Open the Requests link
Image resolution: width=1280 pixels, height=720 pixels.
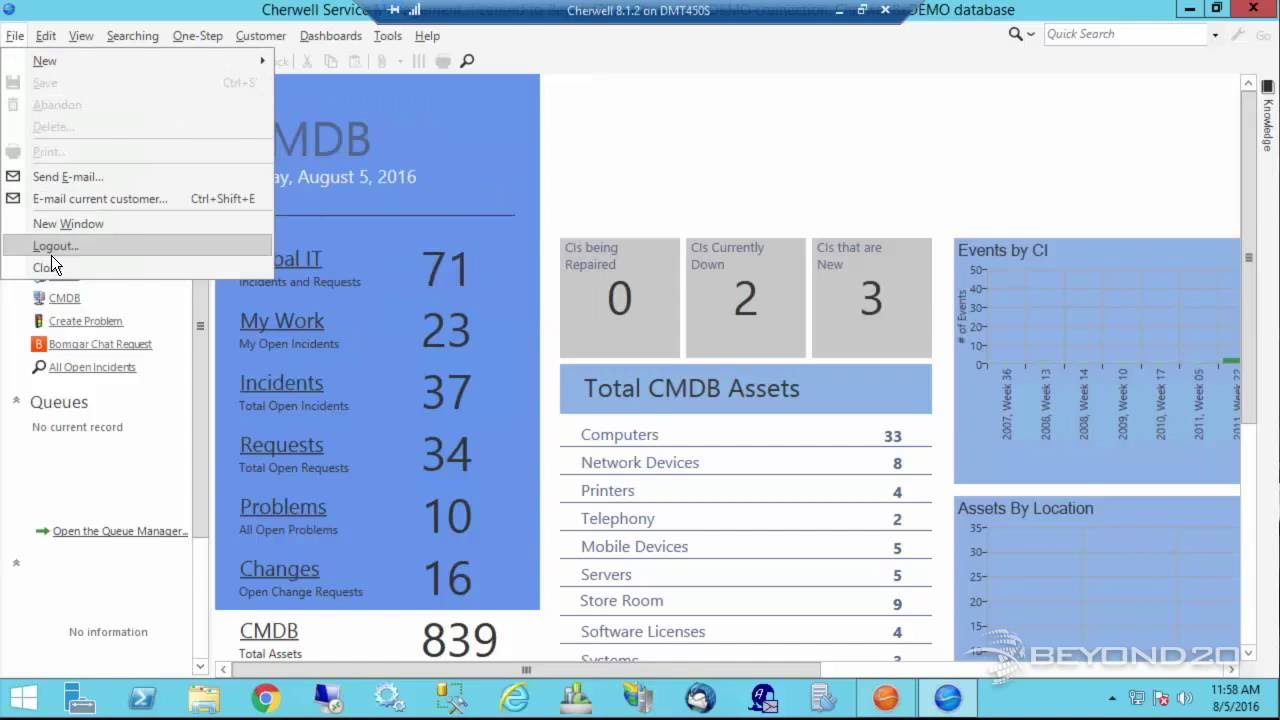coord(281,445)
